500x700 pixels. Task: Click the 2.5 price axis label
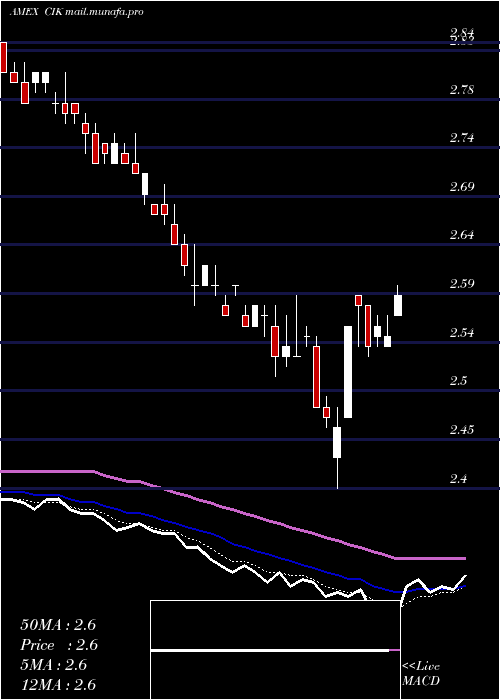pyautogui.click(x=460, y=381)
